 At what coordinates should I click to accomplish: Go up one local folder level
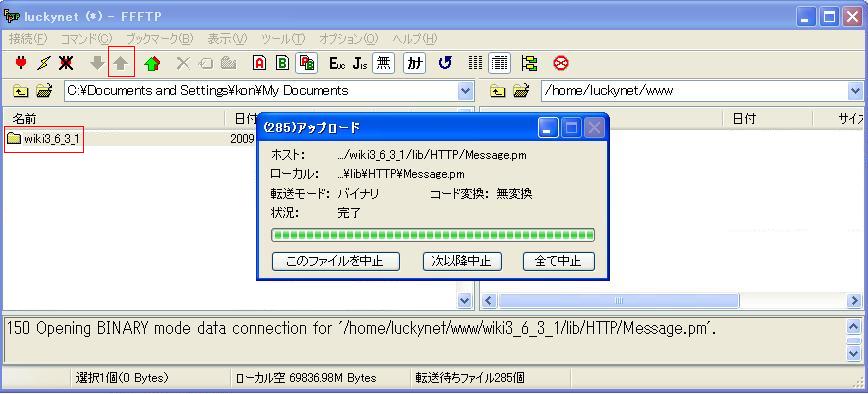pos(20,91)
